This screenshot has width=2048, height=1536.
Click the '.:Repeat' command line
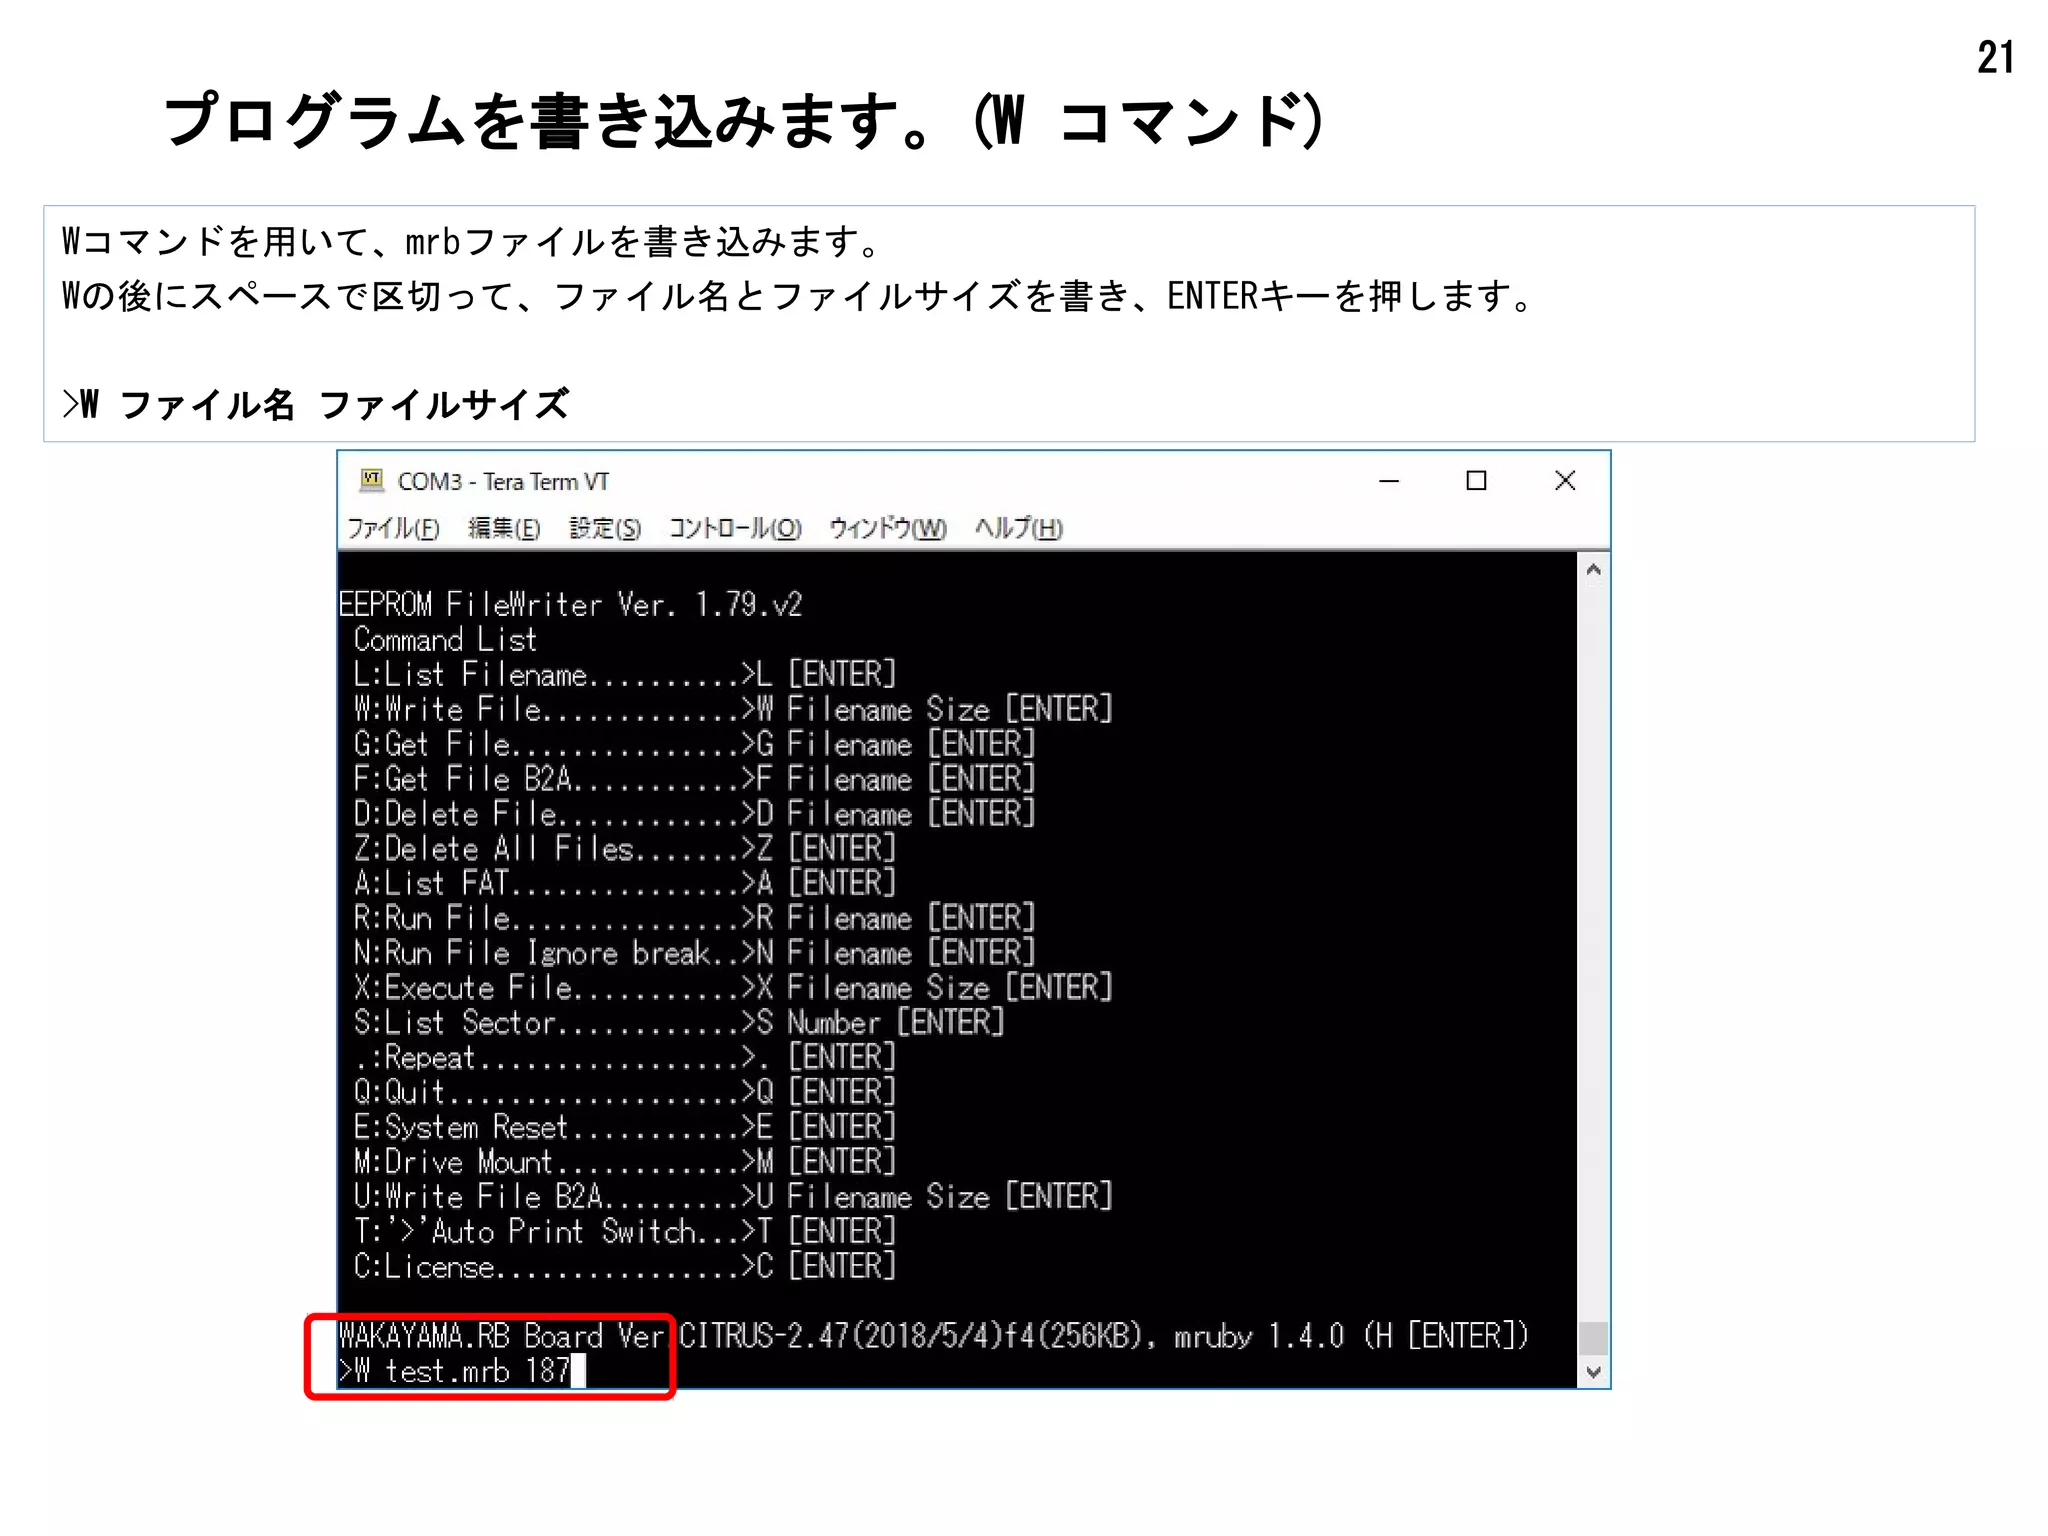(x=625, y=1057)
